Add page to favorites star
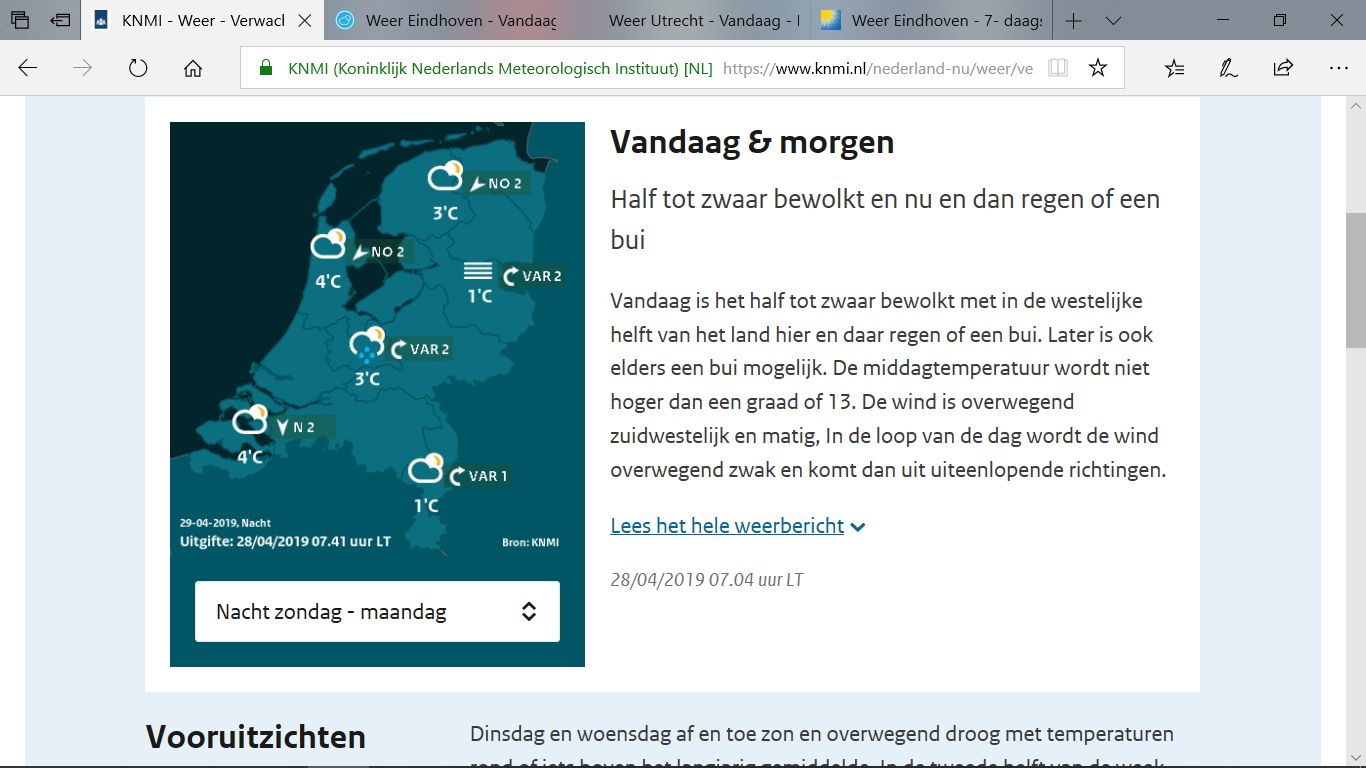The width and height of the screenshot is (1366, 768). click(x=1098, y=68)
